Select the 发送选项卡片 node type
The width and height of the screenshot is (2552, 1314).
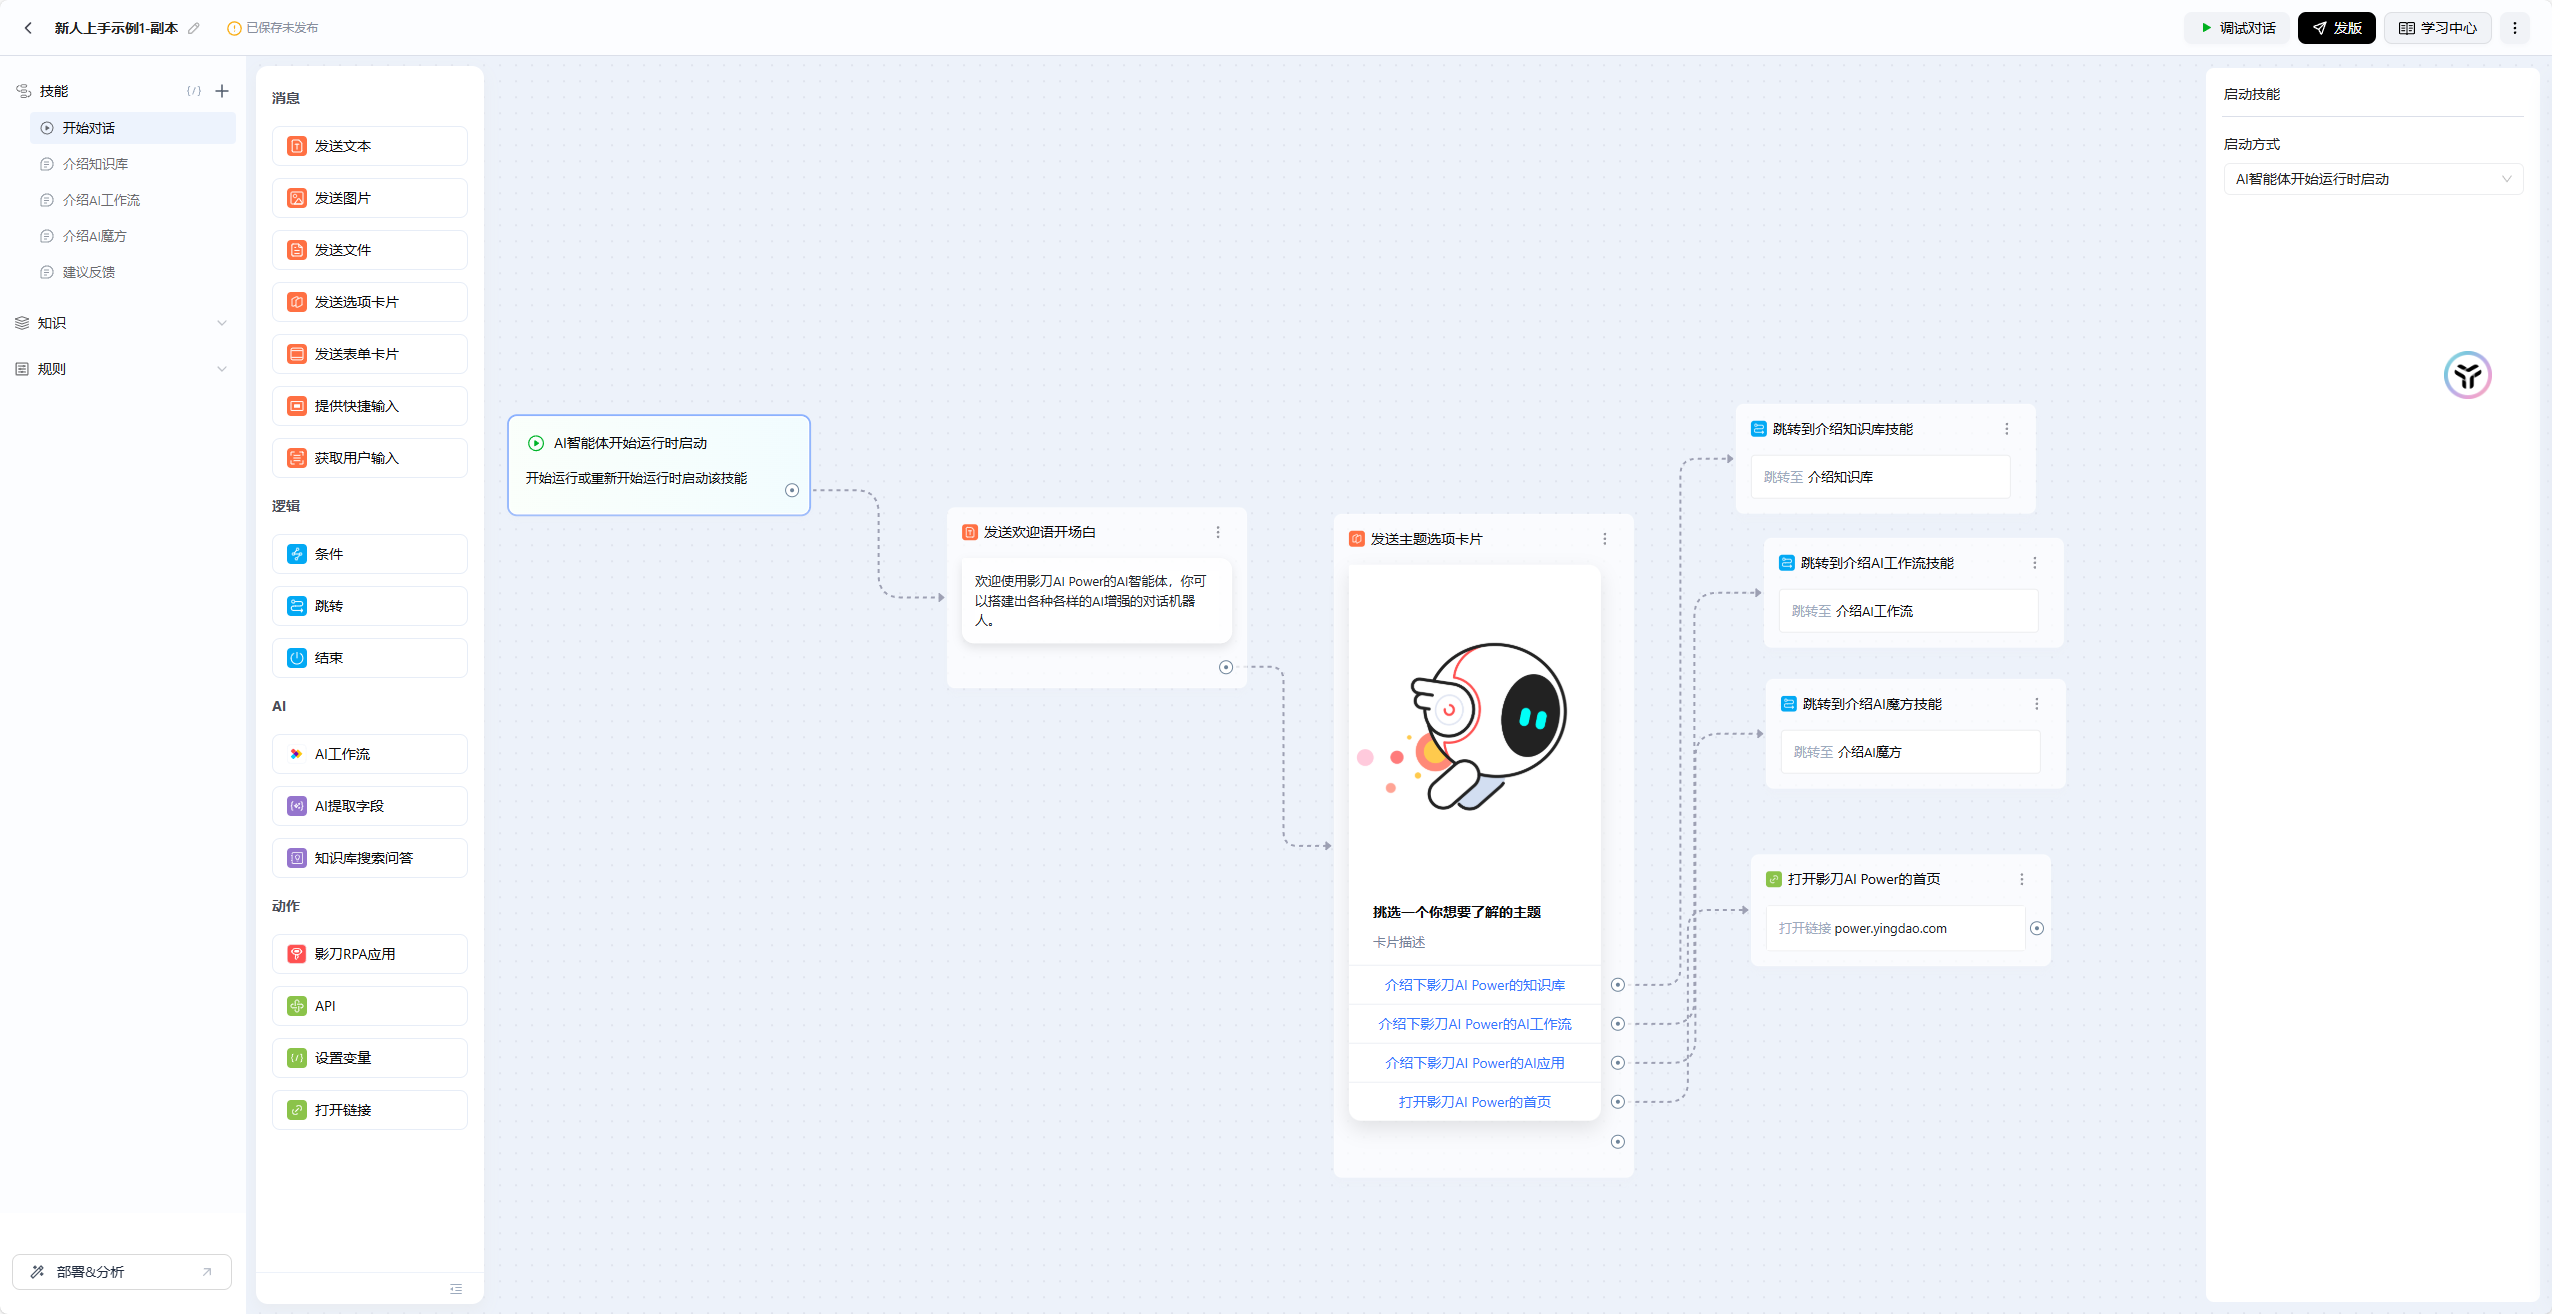tap(369, 302)
